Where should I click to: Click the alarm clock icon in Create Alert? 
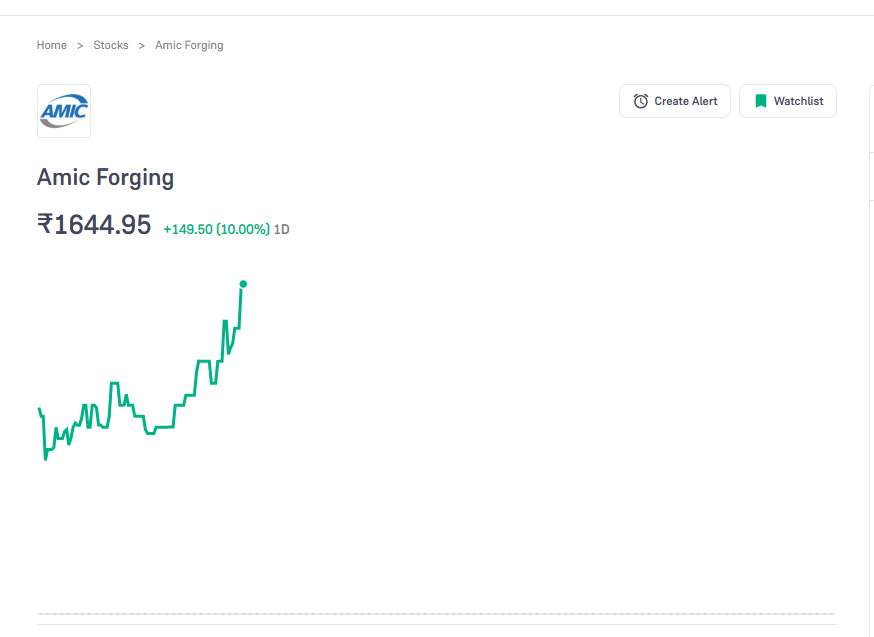click(x=640, y=101)
